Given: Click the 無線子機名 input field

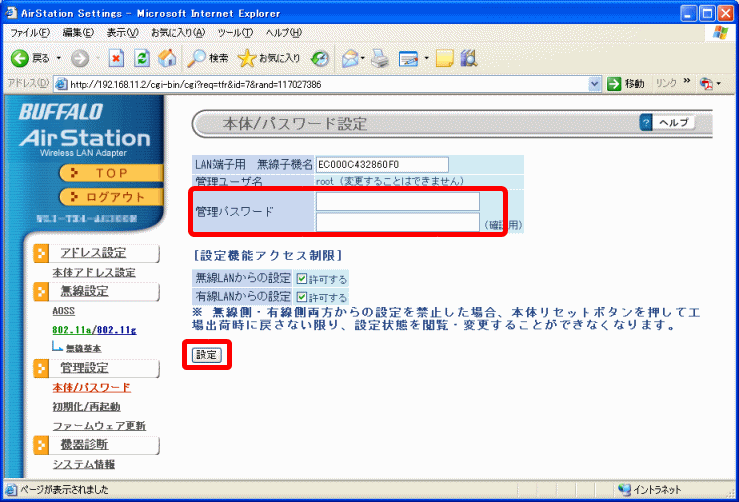Looking at the screenshot, I should [x=382, y=165].
